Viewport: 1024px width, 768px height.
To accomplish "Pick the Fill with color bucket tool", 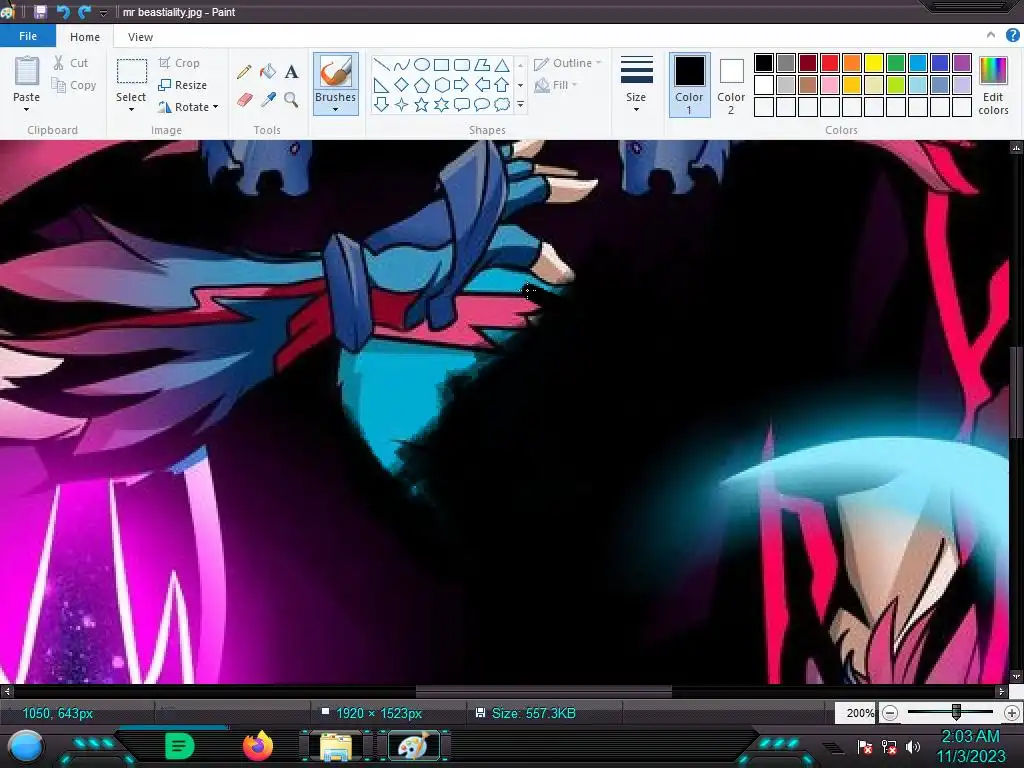I will coord(268,71).
